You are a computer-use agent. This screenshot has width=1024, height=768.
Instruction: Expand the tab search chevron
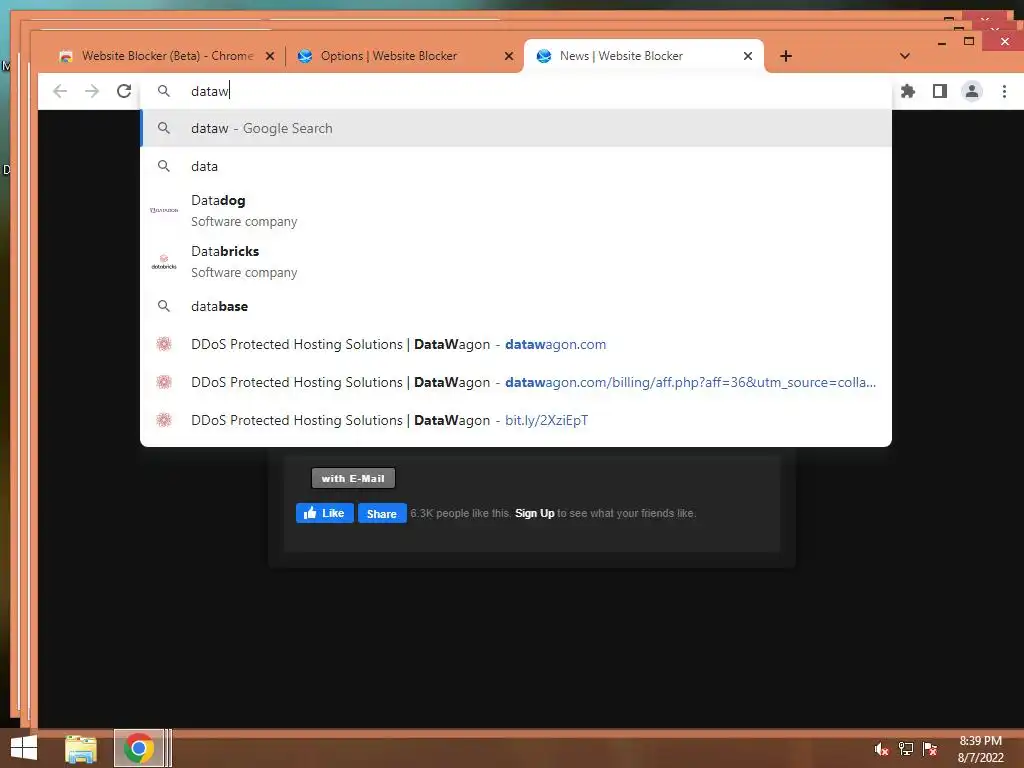click(904, 56)
